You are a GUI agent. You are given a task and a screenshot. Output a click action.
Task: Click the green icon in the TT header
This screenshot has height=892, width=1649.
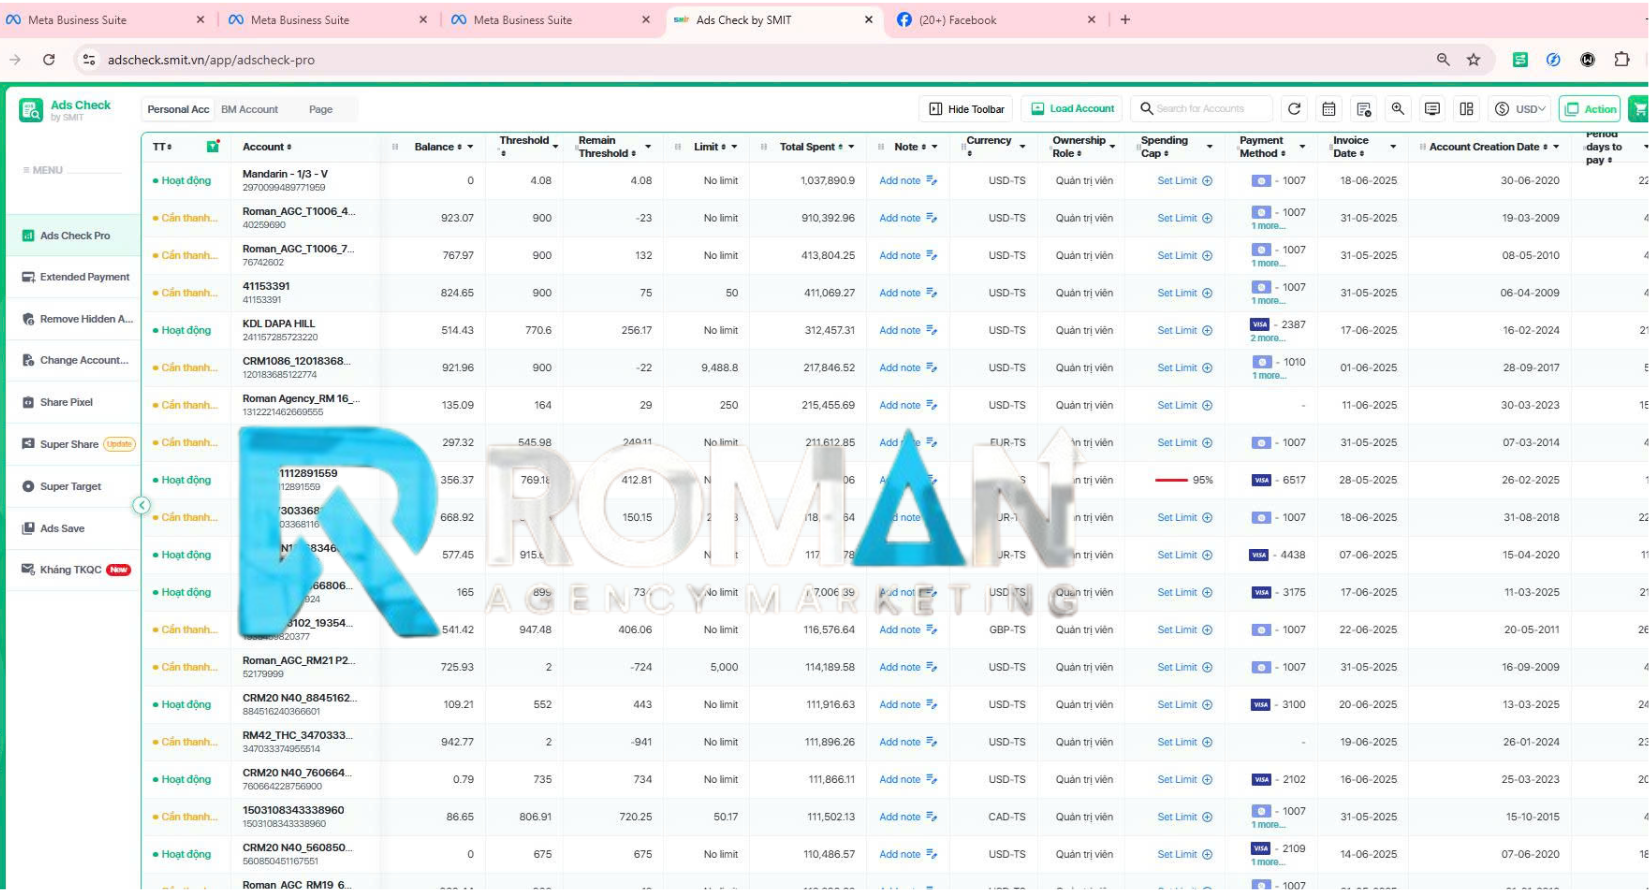click(213, 147)
